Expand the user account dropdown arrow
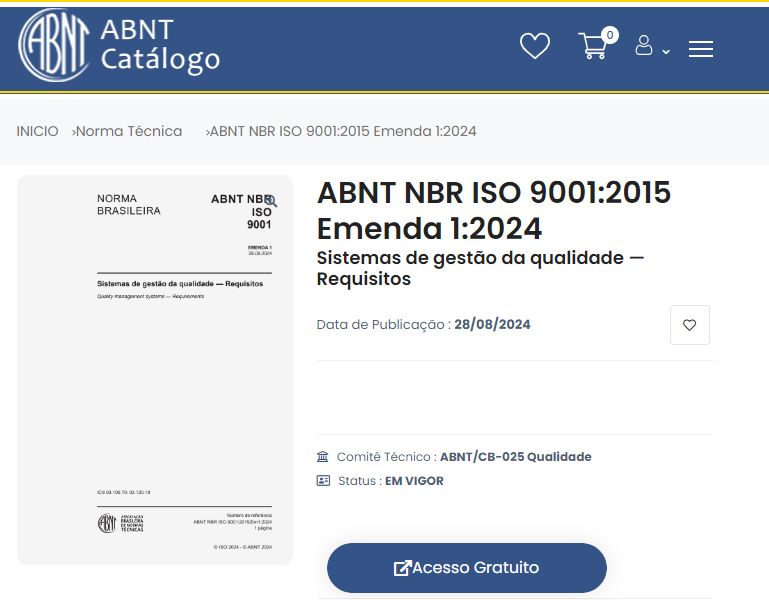 coord(666,51)
